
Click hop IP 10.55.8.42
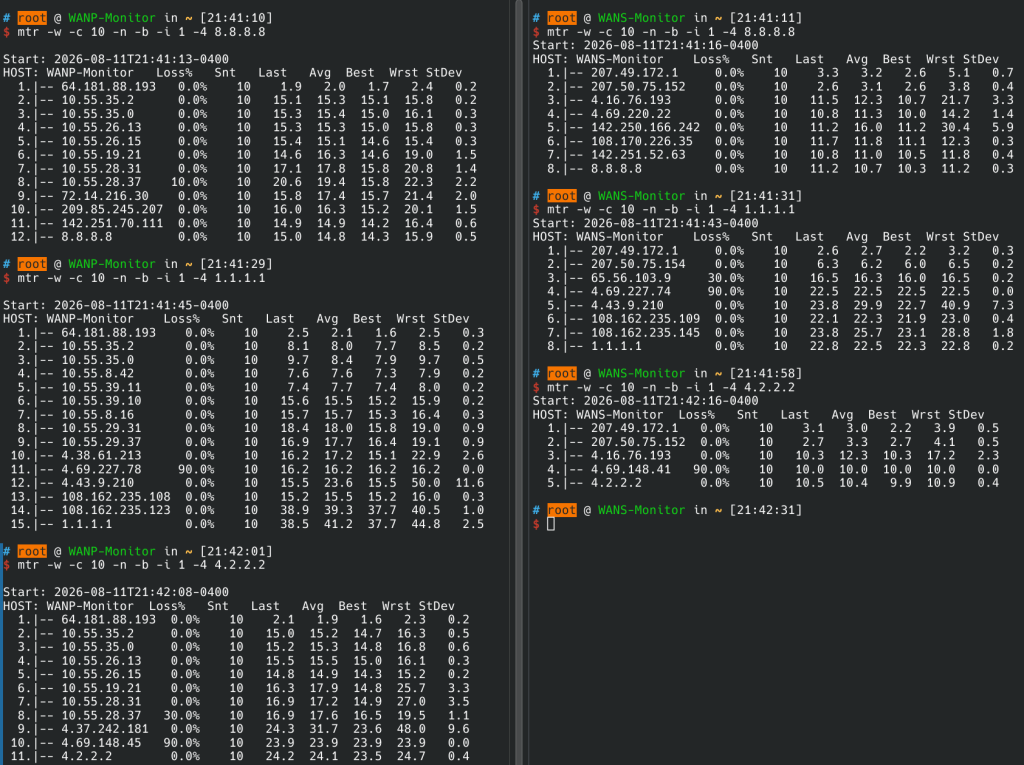point(98,374)
